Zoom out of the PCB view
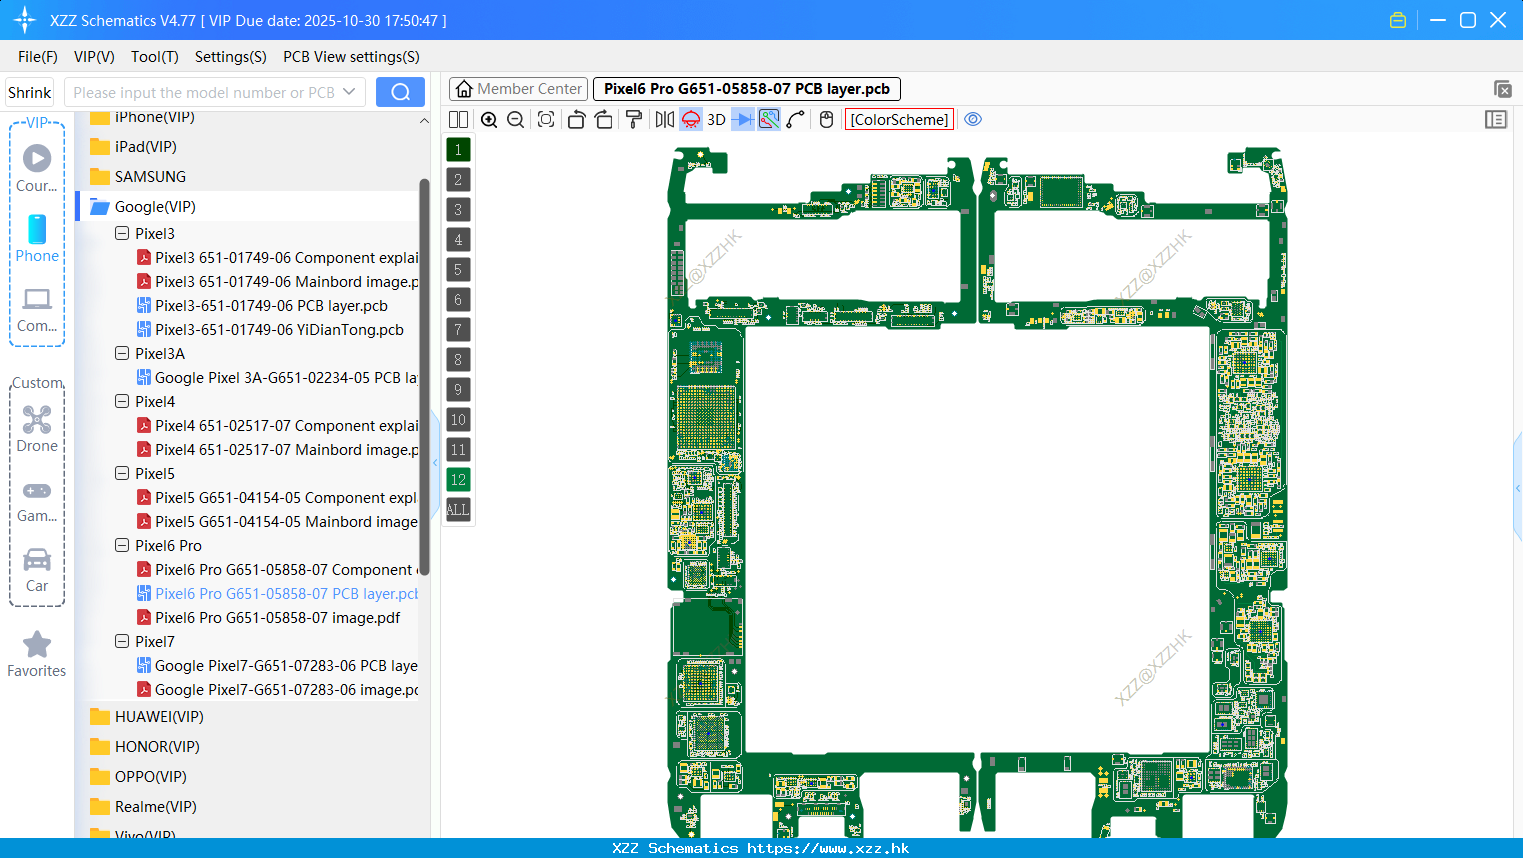The height and width of the screenshot is (858, 1523). coord(515,119)
